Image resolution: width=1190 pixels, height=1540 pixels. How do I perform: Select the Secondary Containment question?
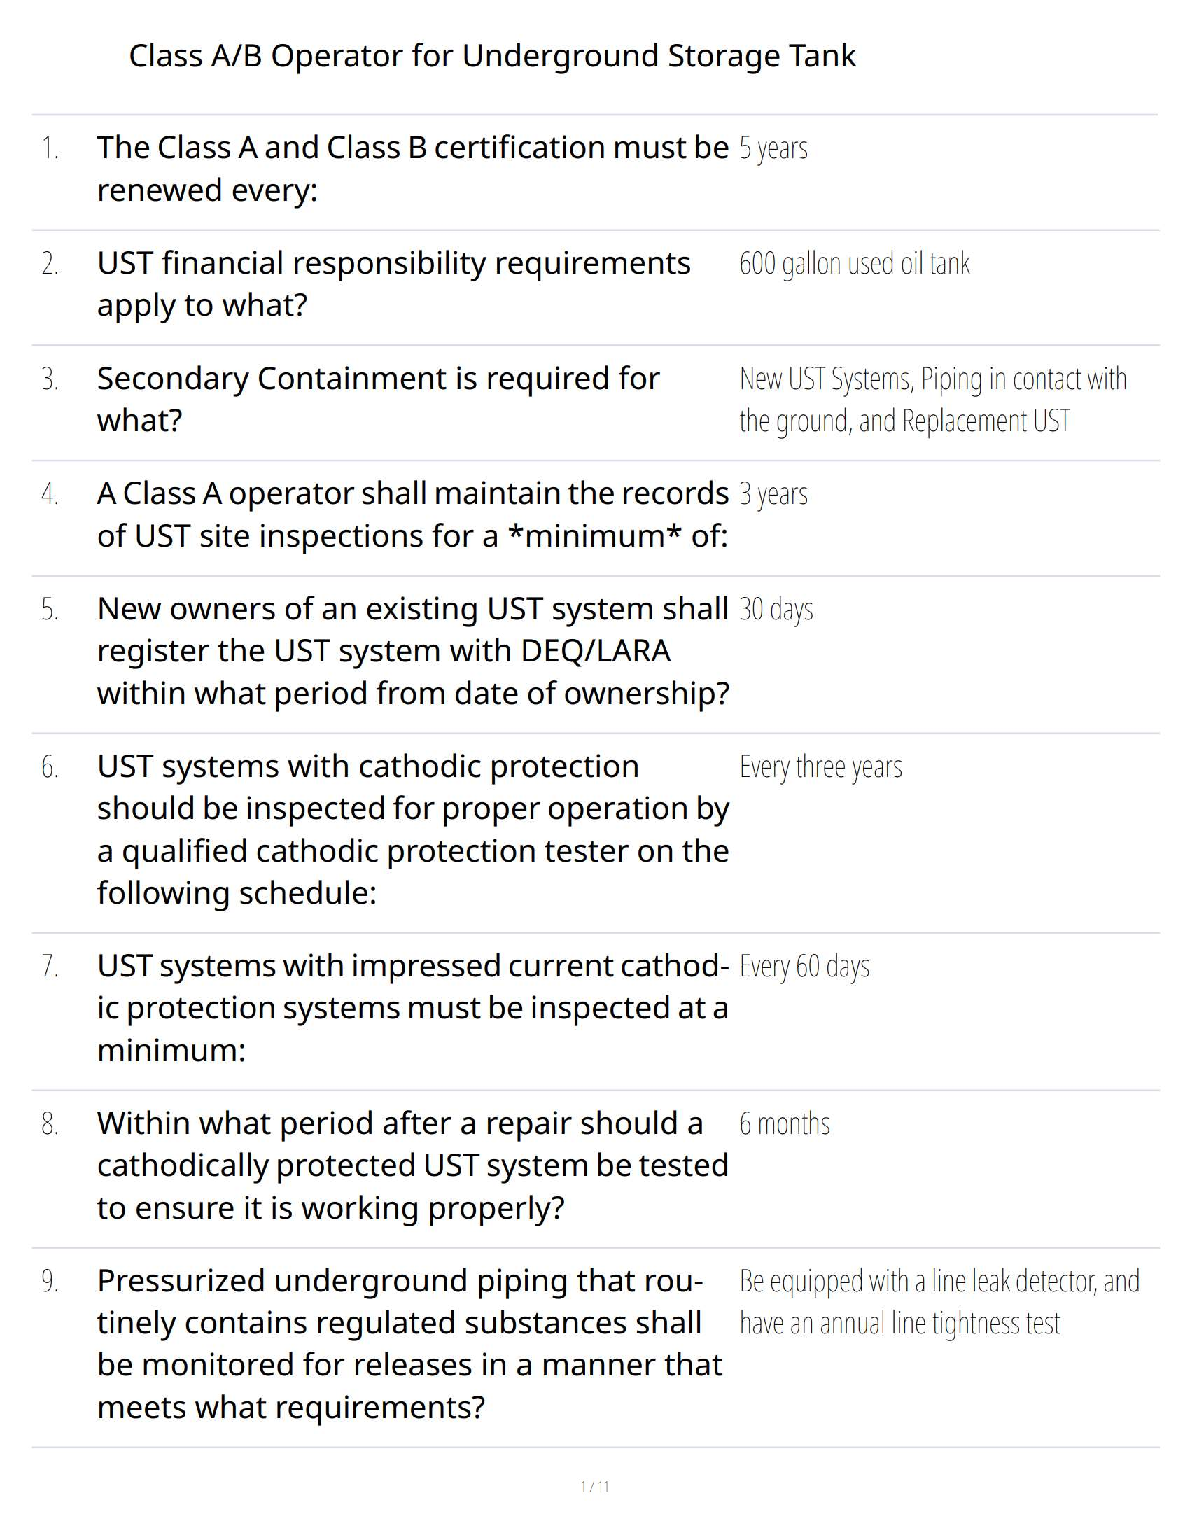pyautogui.click(x=378, y=399)
